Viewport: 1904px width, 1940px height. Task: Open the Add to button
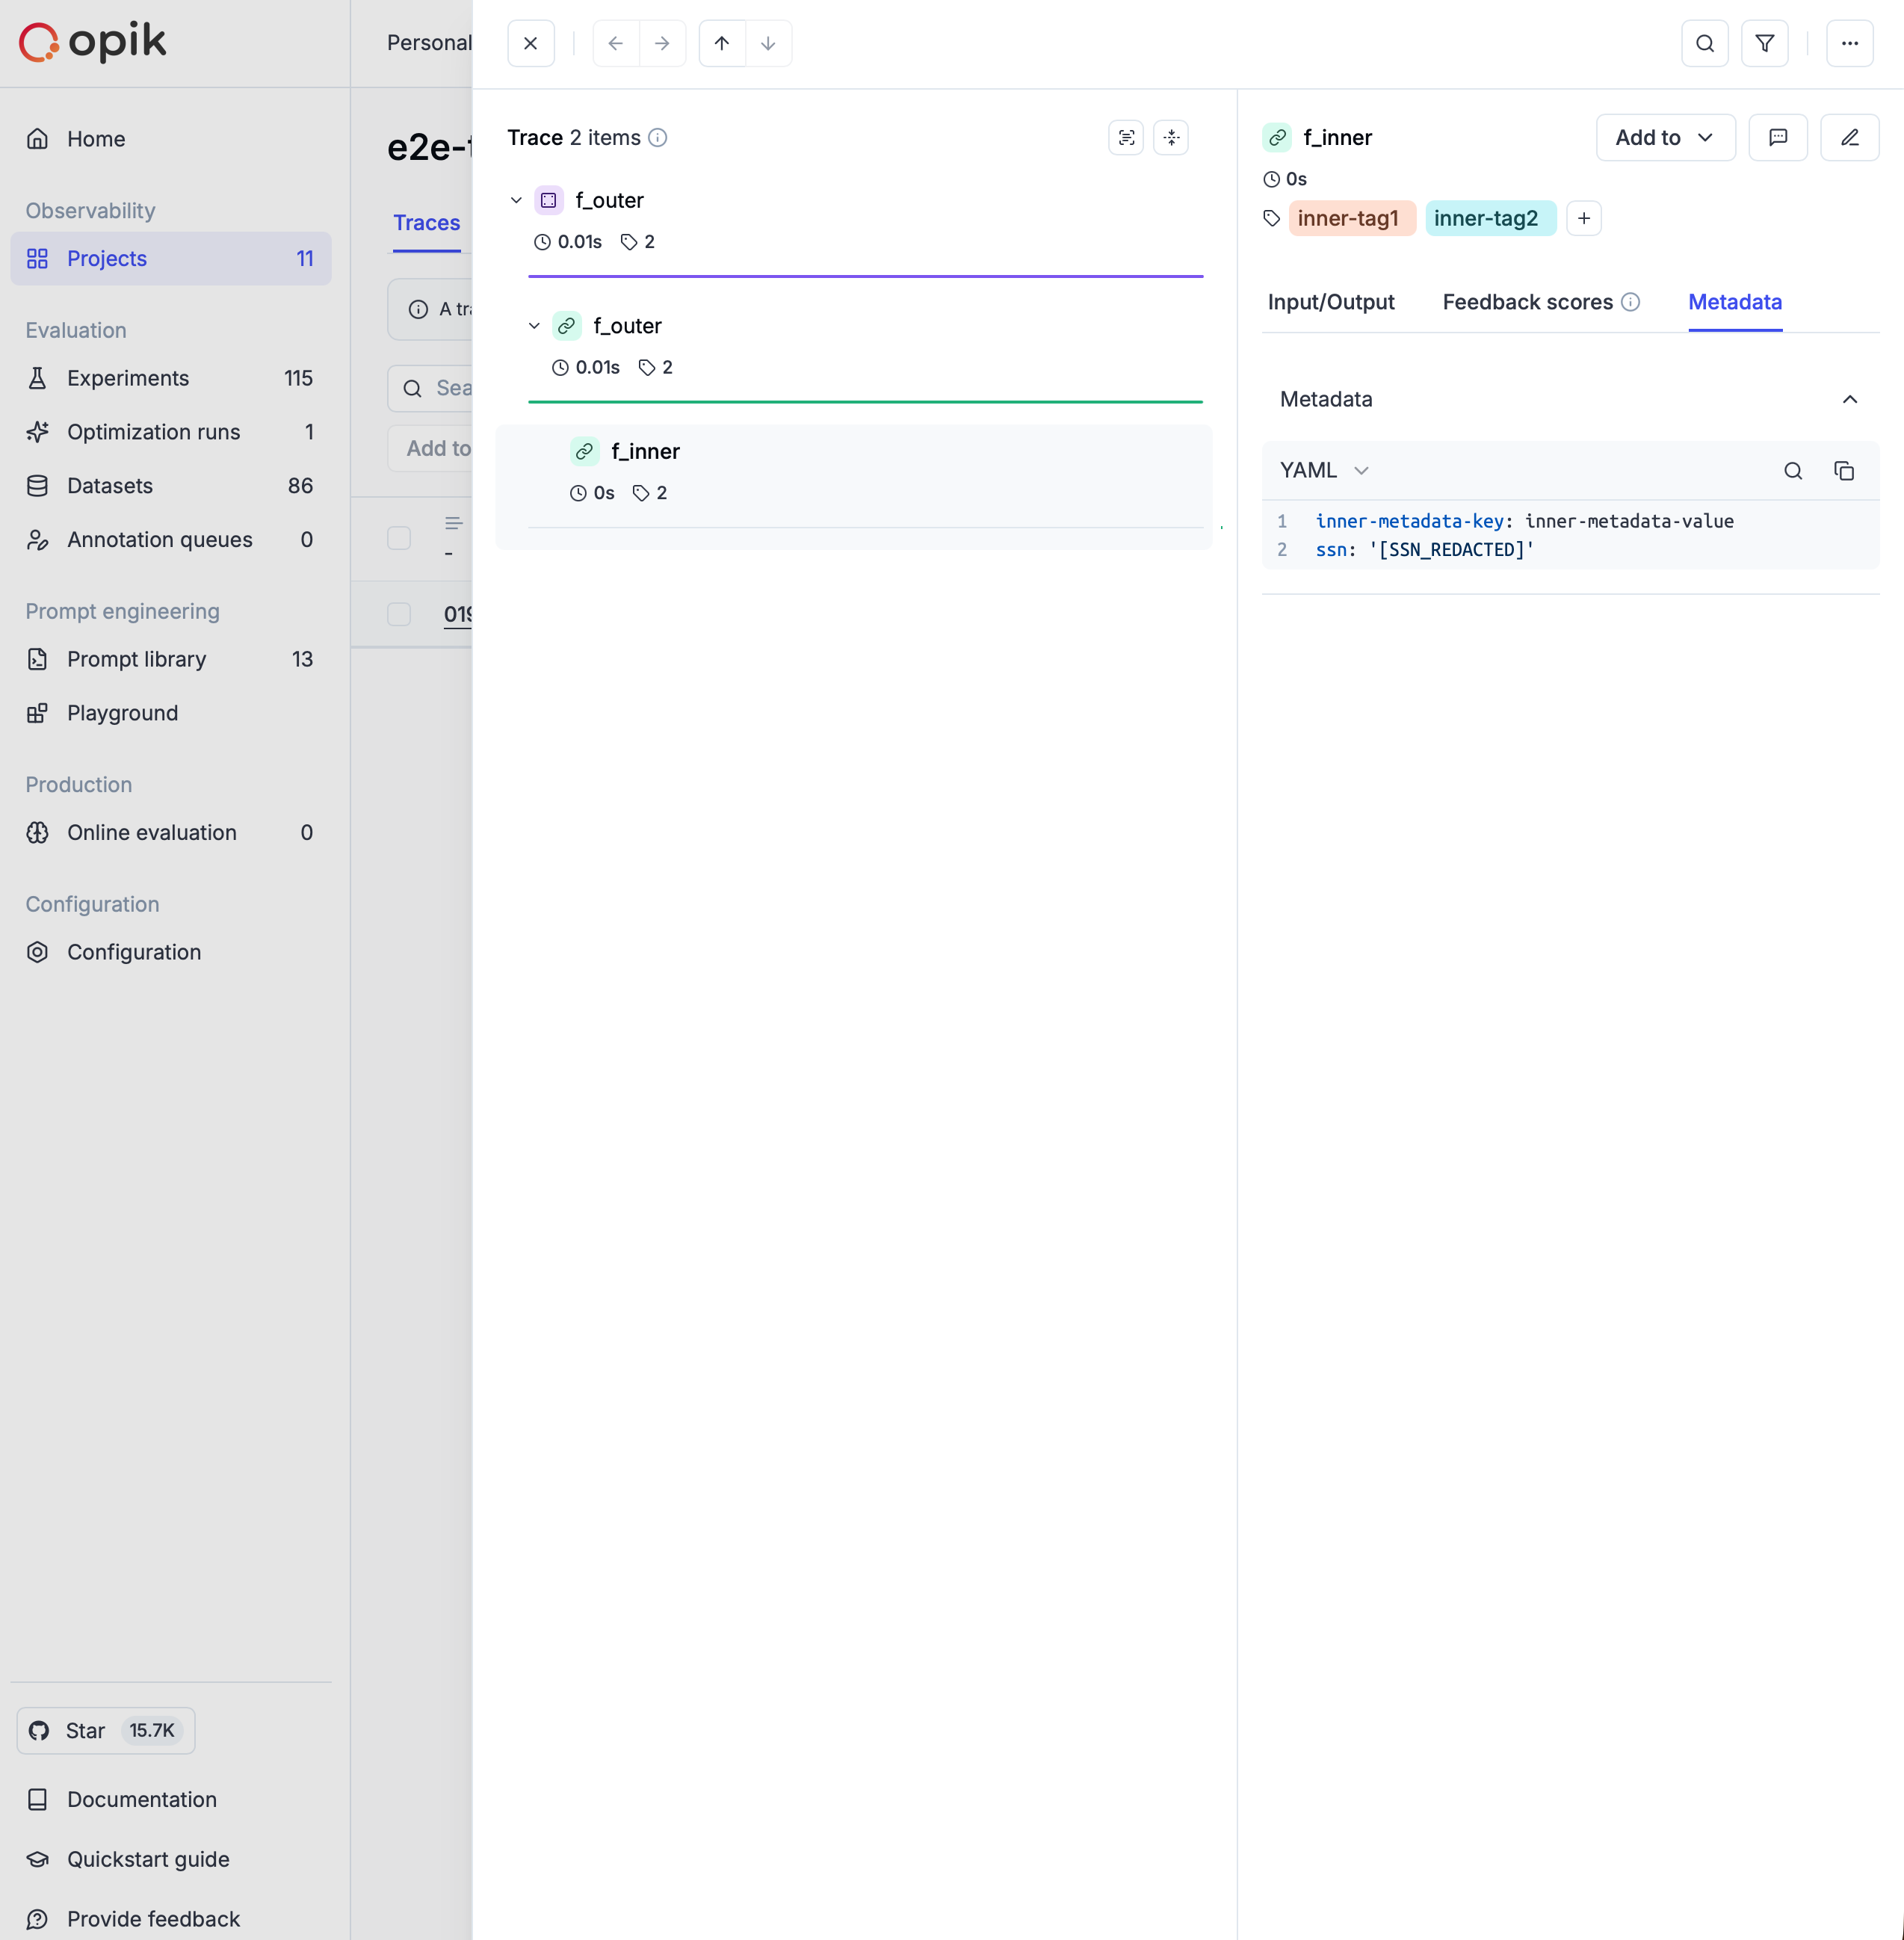pos(1664,138)
